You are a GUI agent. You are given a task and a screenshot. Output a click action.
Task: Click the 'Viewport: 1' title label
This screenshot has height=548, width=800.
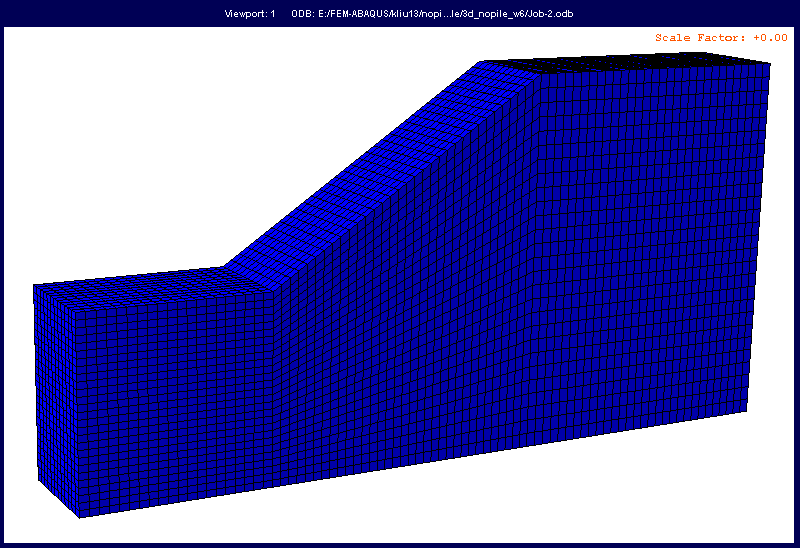250,14
